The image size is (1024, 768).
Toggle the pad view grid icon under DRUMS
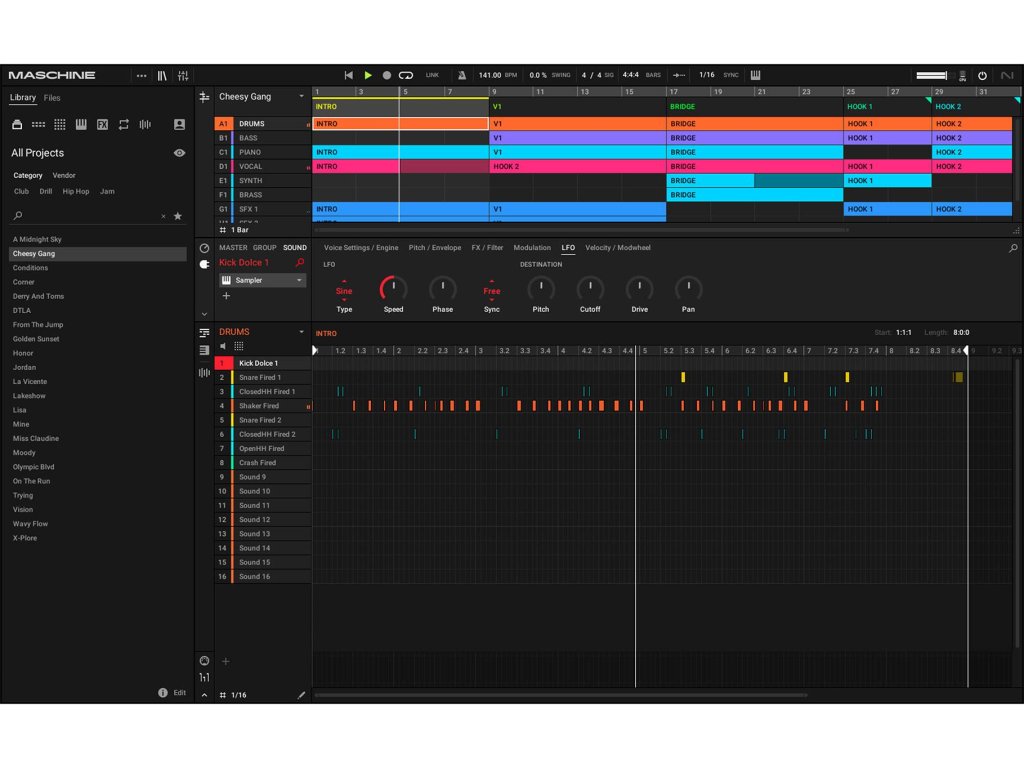pyautogui.click(x=239, y=346)
